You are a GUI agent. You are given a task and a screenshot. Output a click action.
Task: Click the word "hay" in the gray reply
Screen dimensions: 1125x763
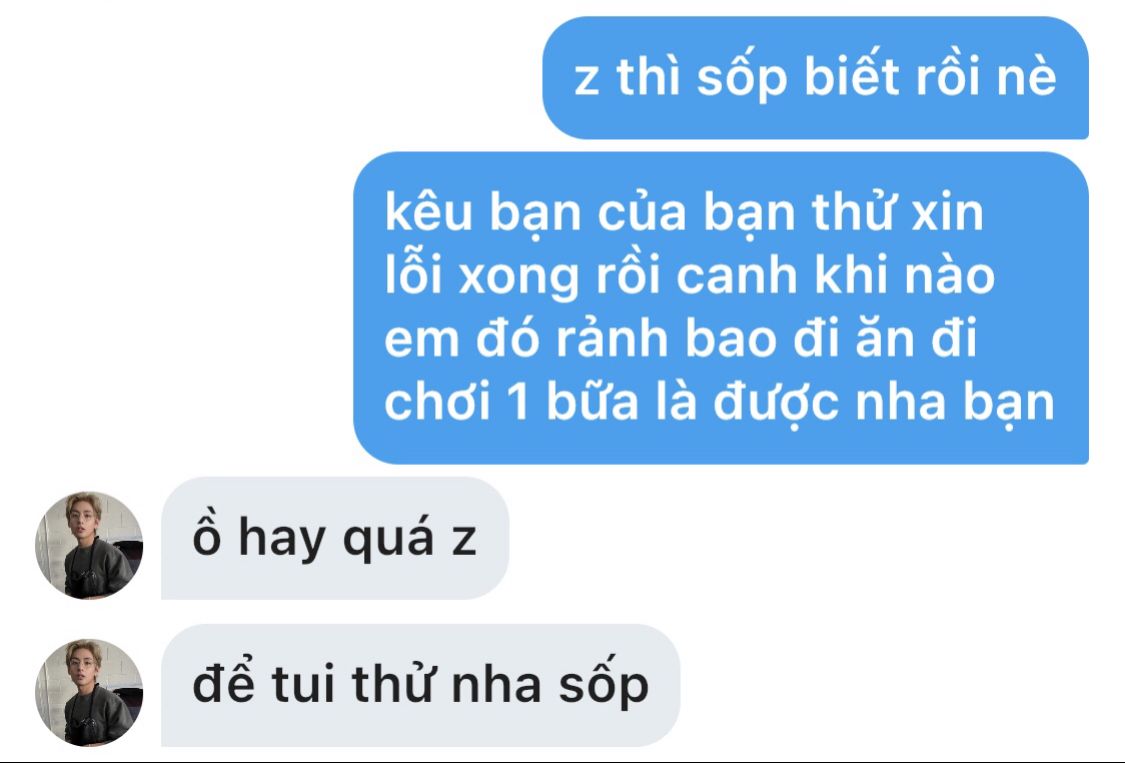point(282,538)
